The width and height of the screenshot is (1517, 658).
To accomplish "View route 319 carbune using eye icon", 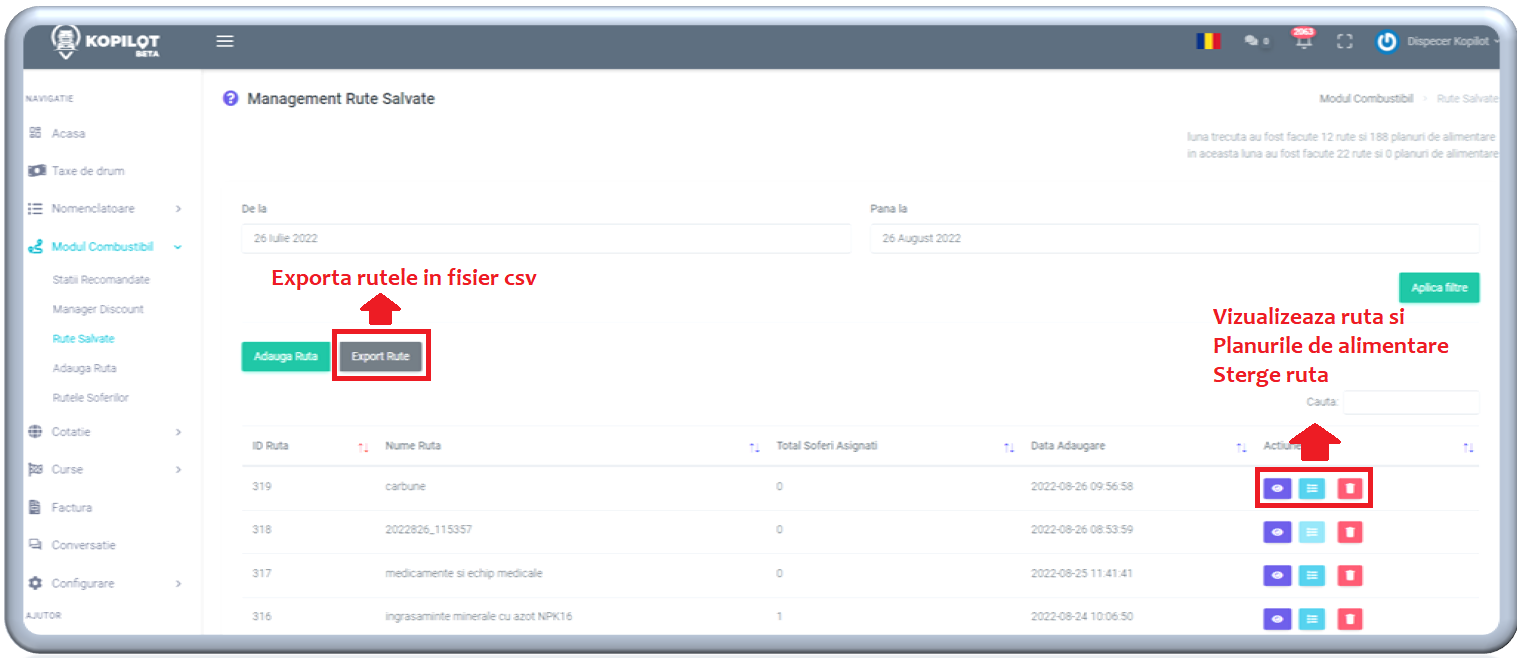I will tap(1277, 488).
